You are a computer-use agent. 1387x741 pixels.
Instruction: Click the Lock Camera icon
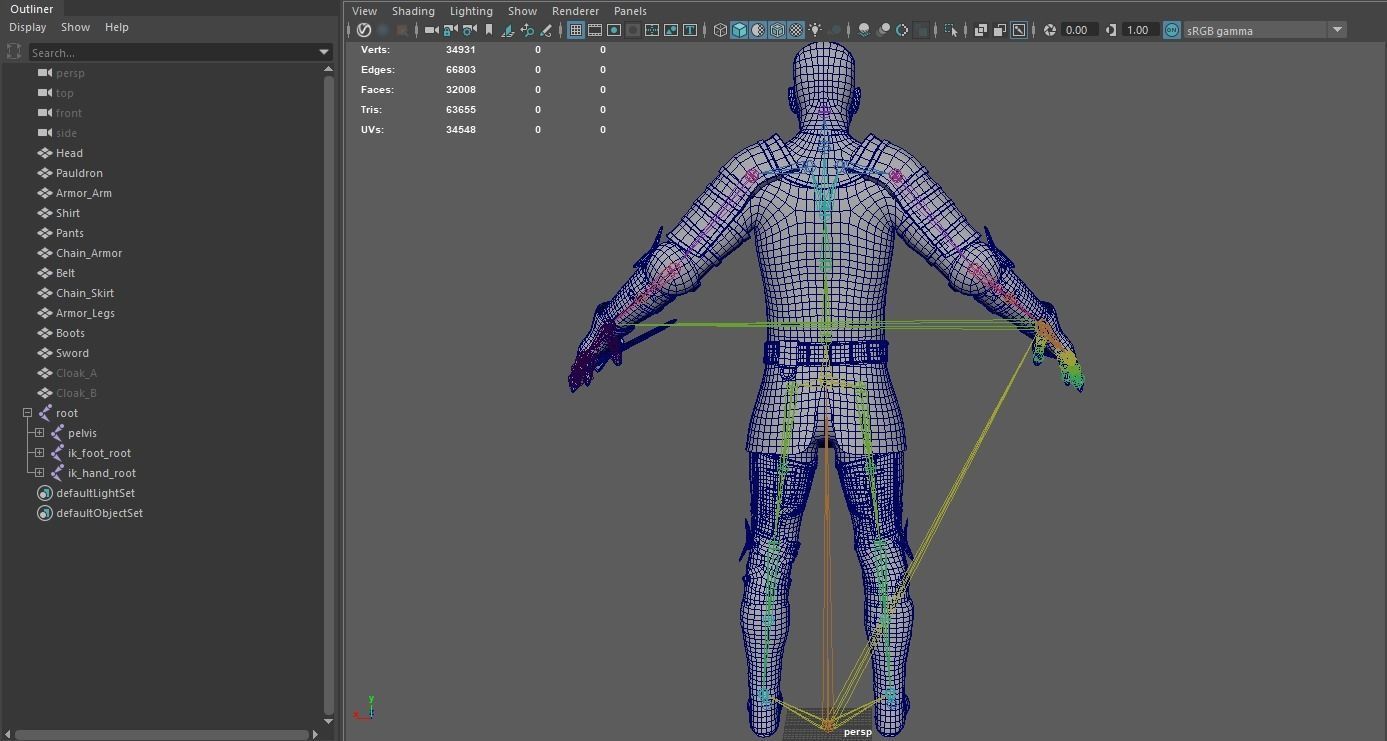(450, 30)
